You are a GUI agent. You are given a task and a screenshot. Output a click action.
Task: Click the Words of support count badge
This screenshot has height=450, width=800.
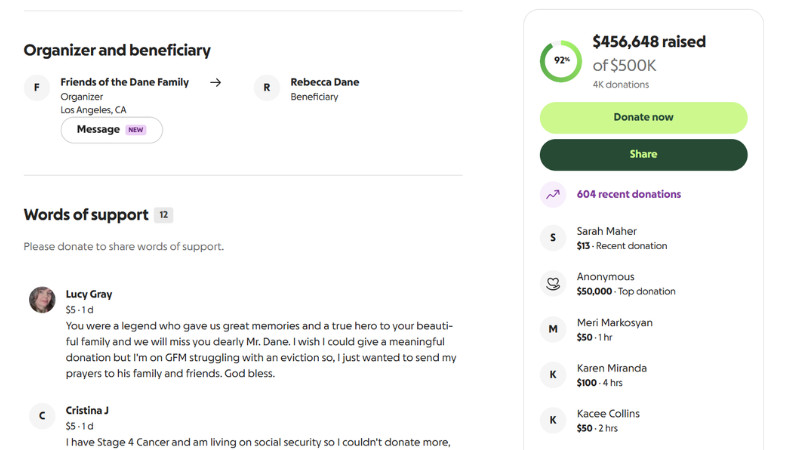[164, 215]
